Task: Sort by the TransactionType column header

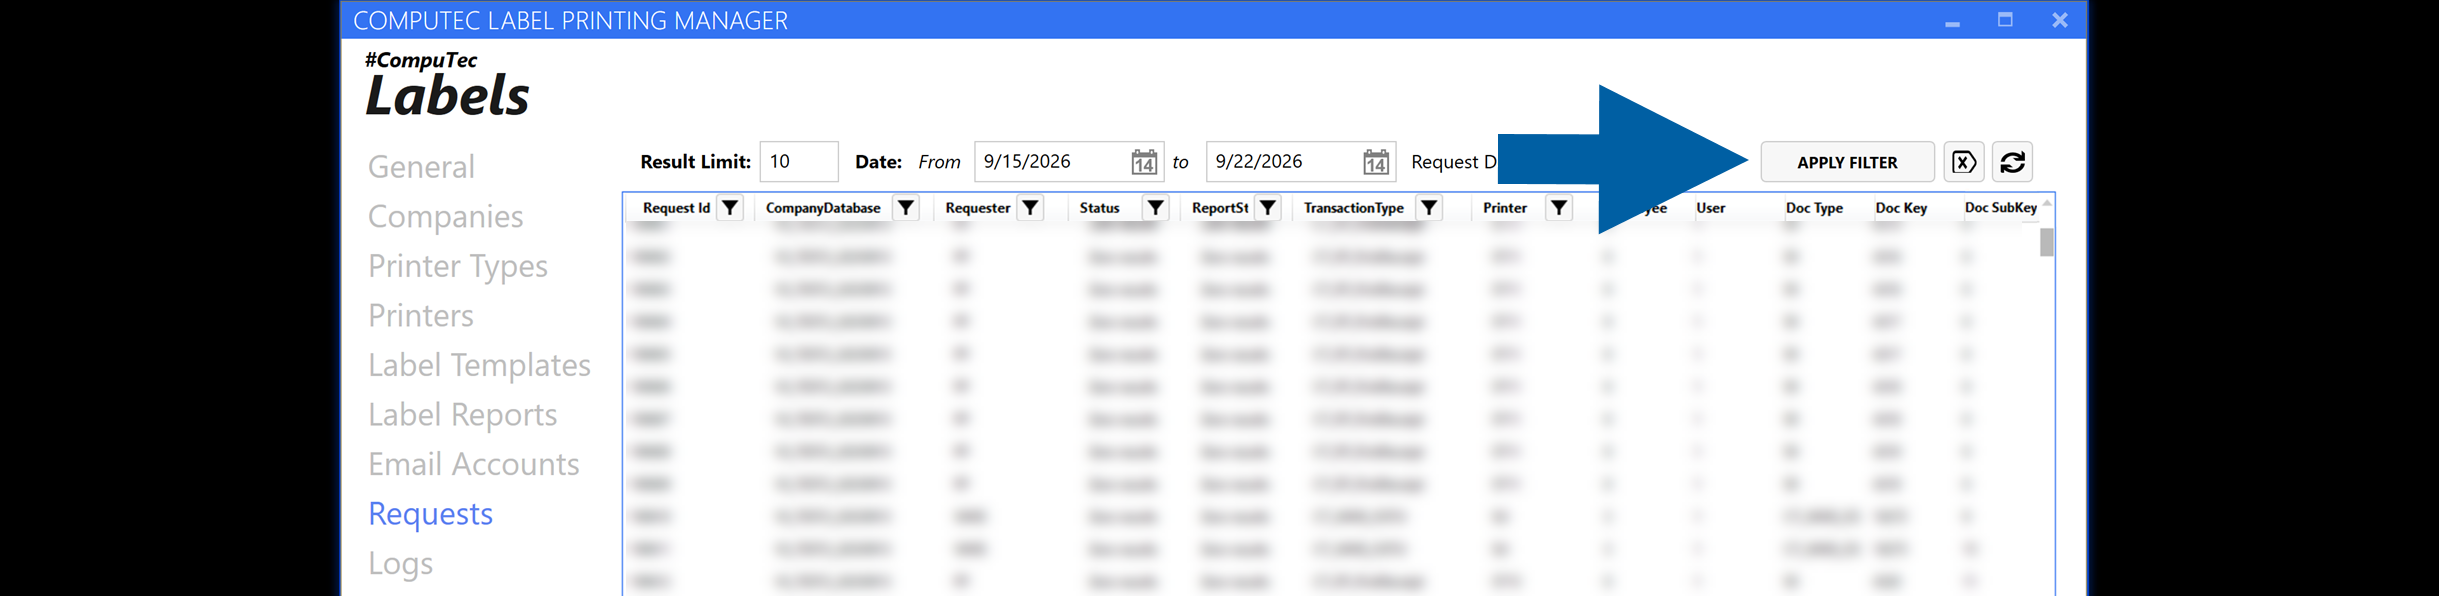Action: point(1353,208)
